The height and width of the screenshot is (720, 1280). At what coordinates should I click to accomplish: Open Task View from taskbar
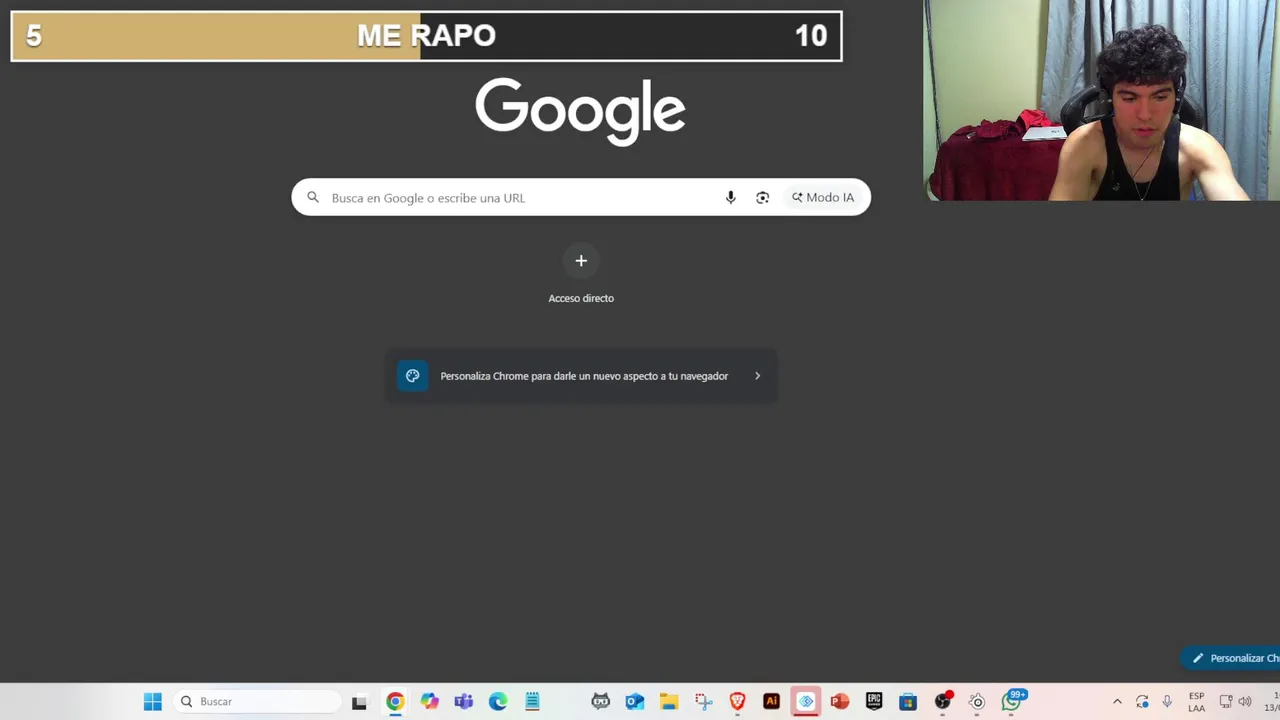tap(359, 702)
